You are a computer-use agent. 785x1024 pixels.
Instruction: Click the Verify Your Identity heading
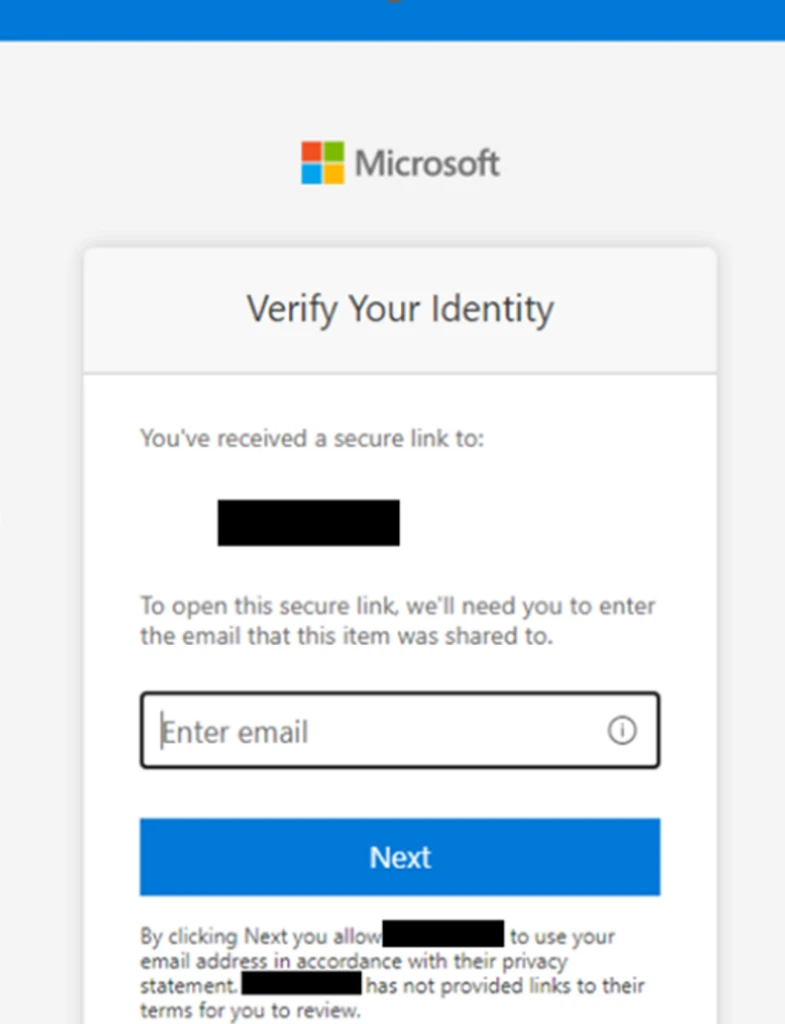[399, 309]
